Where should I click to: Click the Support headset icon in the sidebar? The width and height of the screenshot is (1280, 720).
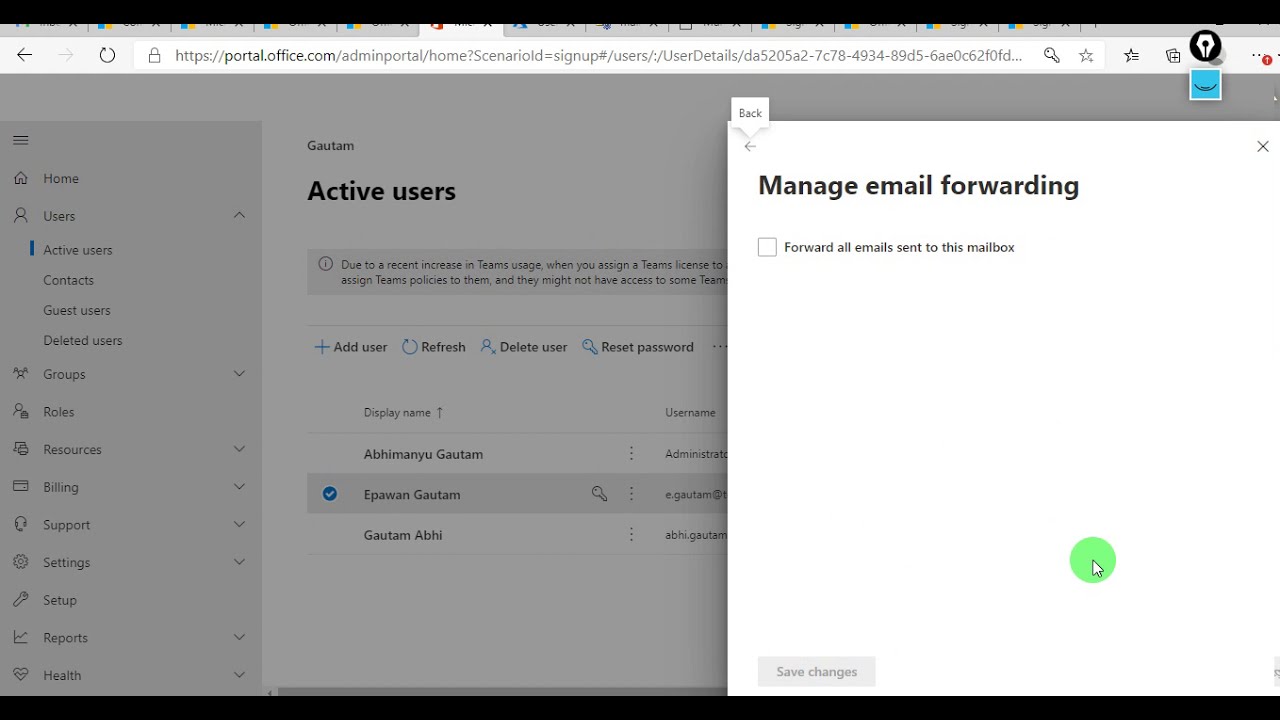pos(21,524)
